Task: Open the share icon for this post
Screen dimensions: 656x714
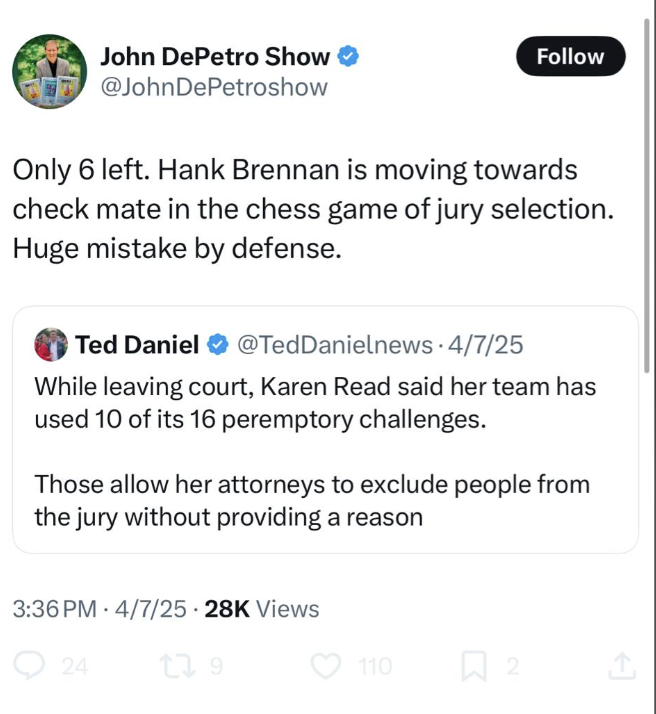Action: pos(621,664)
